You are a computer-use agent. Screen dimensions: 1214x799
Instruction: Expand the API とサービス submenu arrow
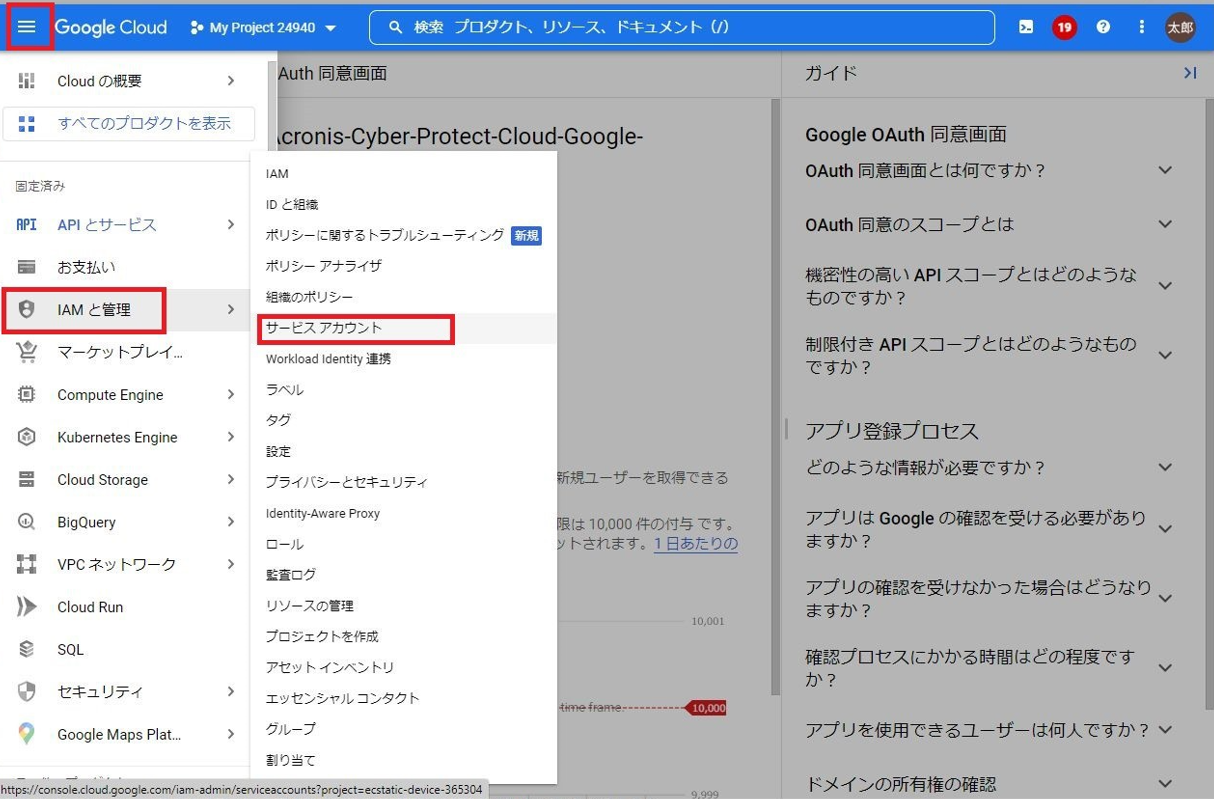click(231, 225)
